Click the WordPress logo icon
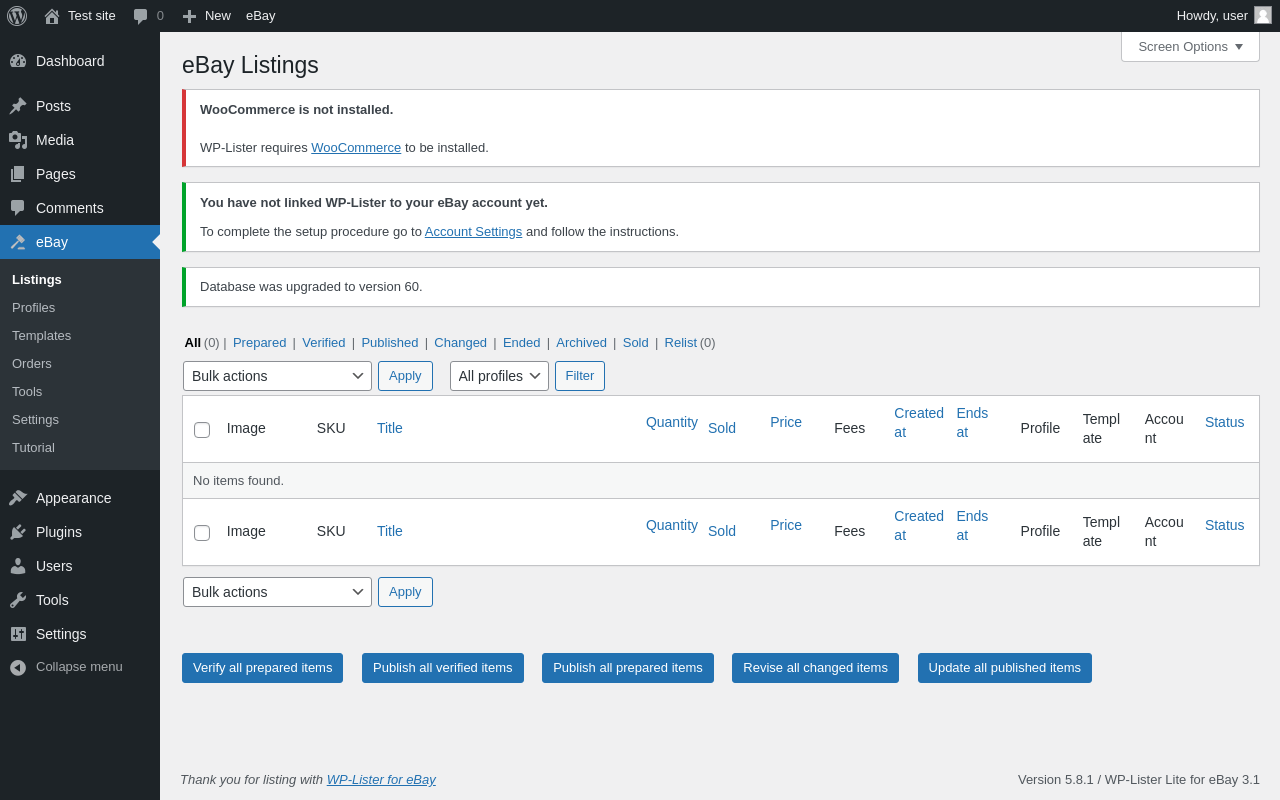 (17, 16)
